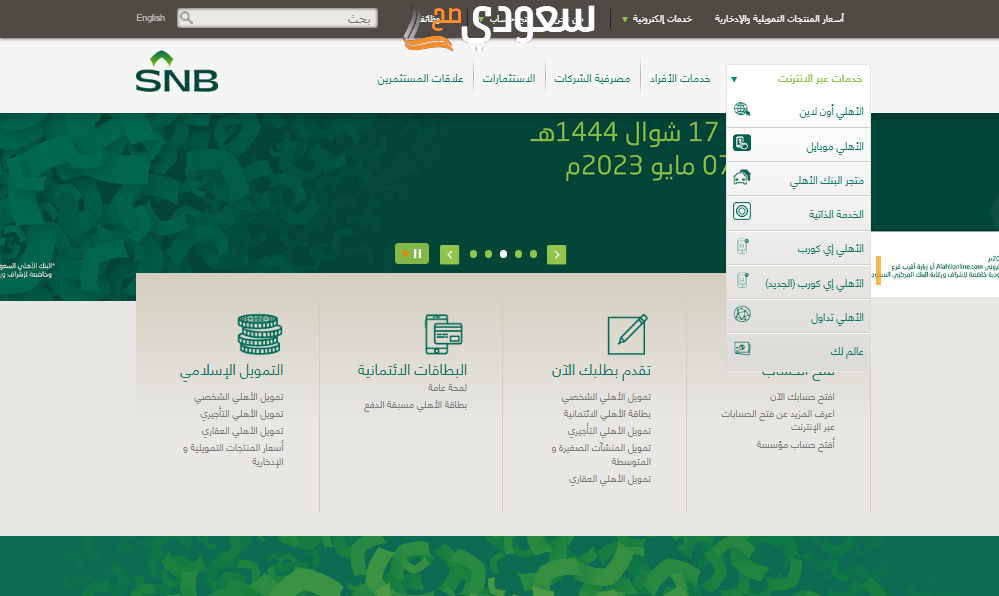This screenshot has width=999, height=596.
Task: Open تمويل الأهلي العقاري under apply now
Action: 610,479
